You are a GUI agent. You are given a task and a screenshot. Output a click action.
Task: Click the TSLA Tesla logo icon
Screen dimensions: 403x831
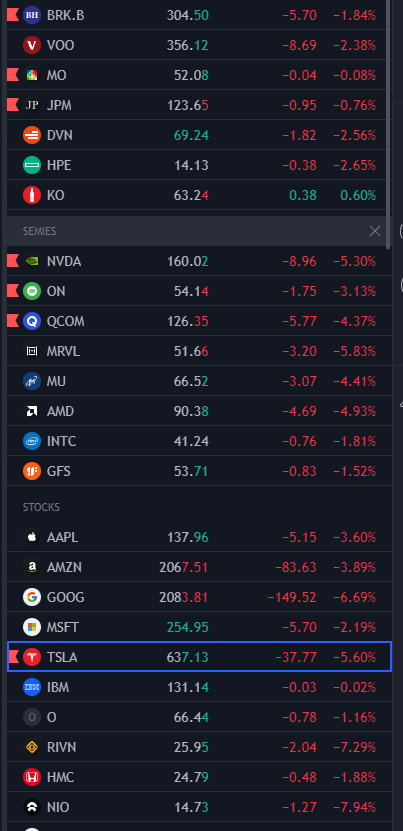click(32, 657)
